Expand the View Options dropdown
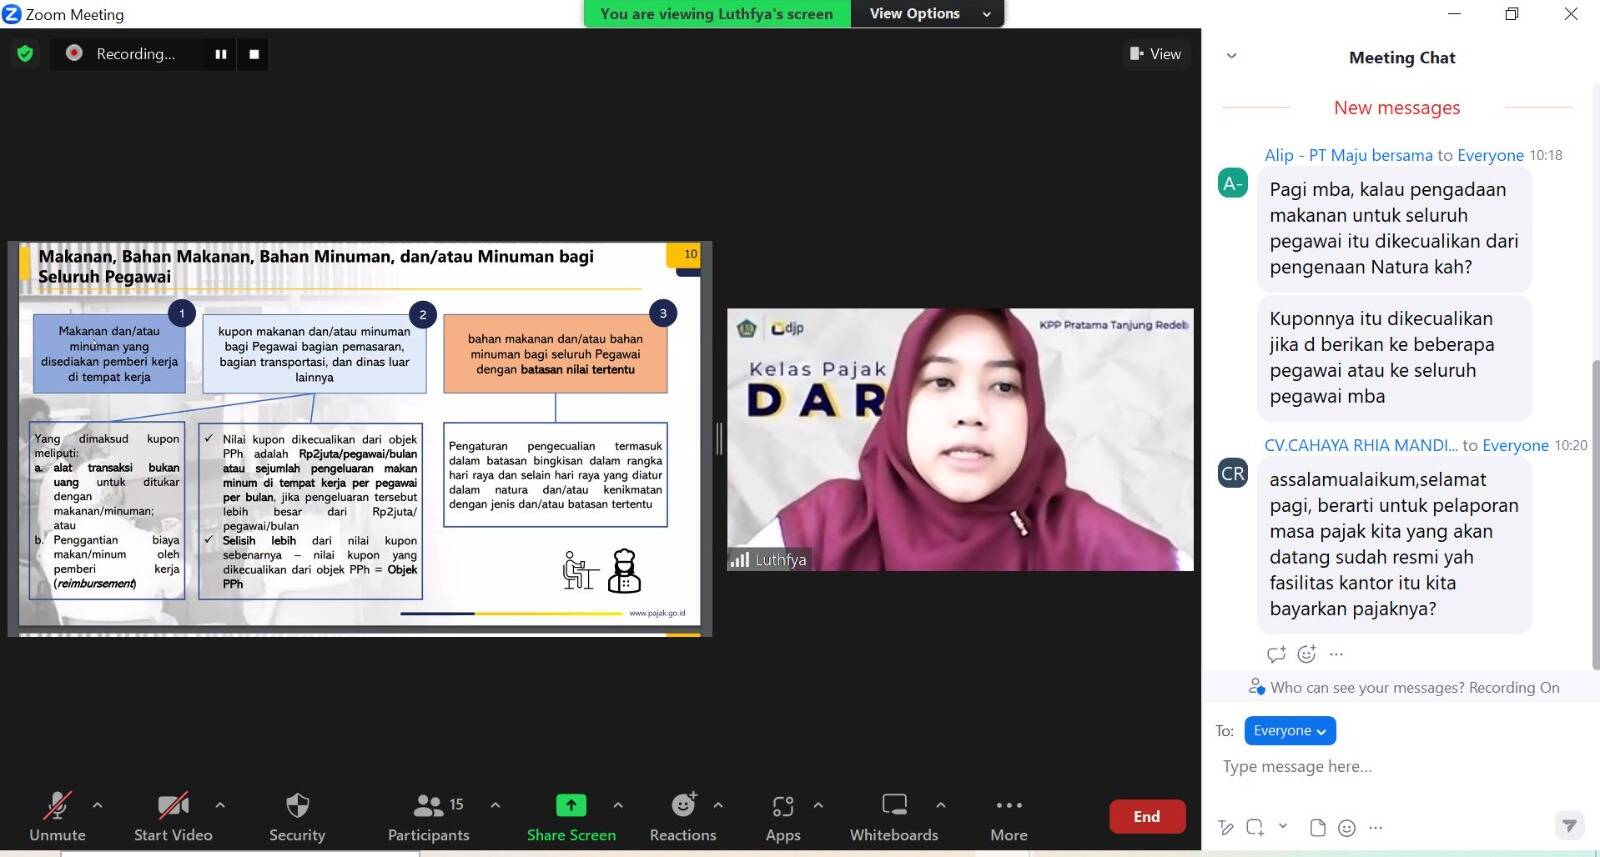This screenshot has height=857, width=1600. click(x=929, y=14)
